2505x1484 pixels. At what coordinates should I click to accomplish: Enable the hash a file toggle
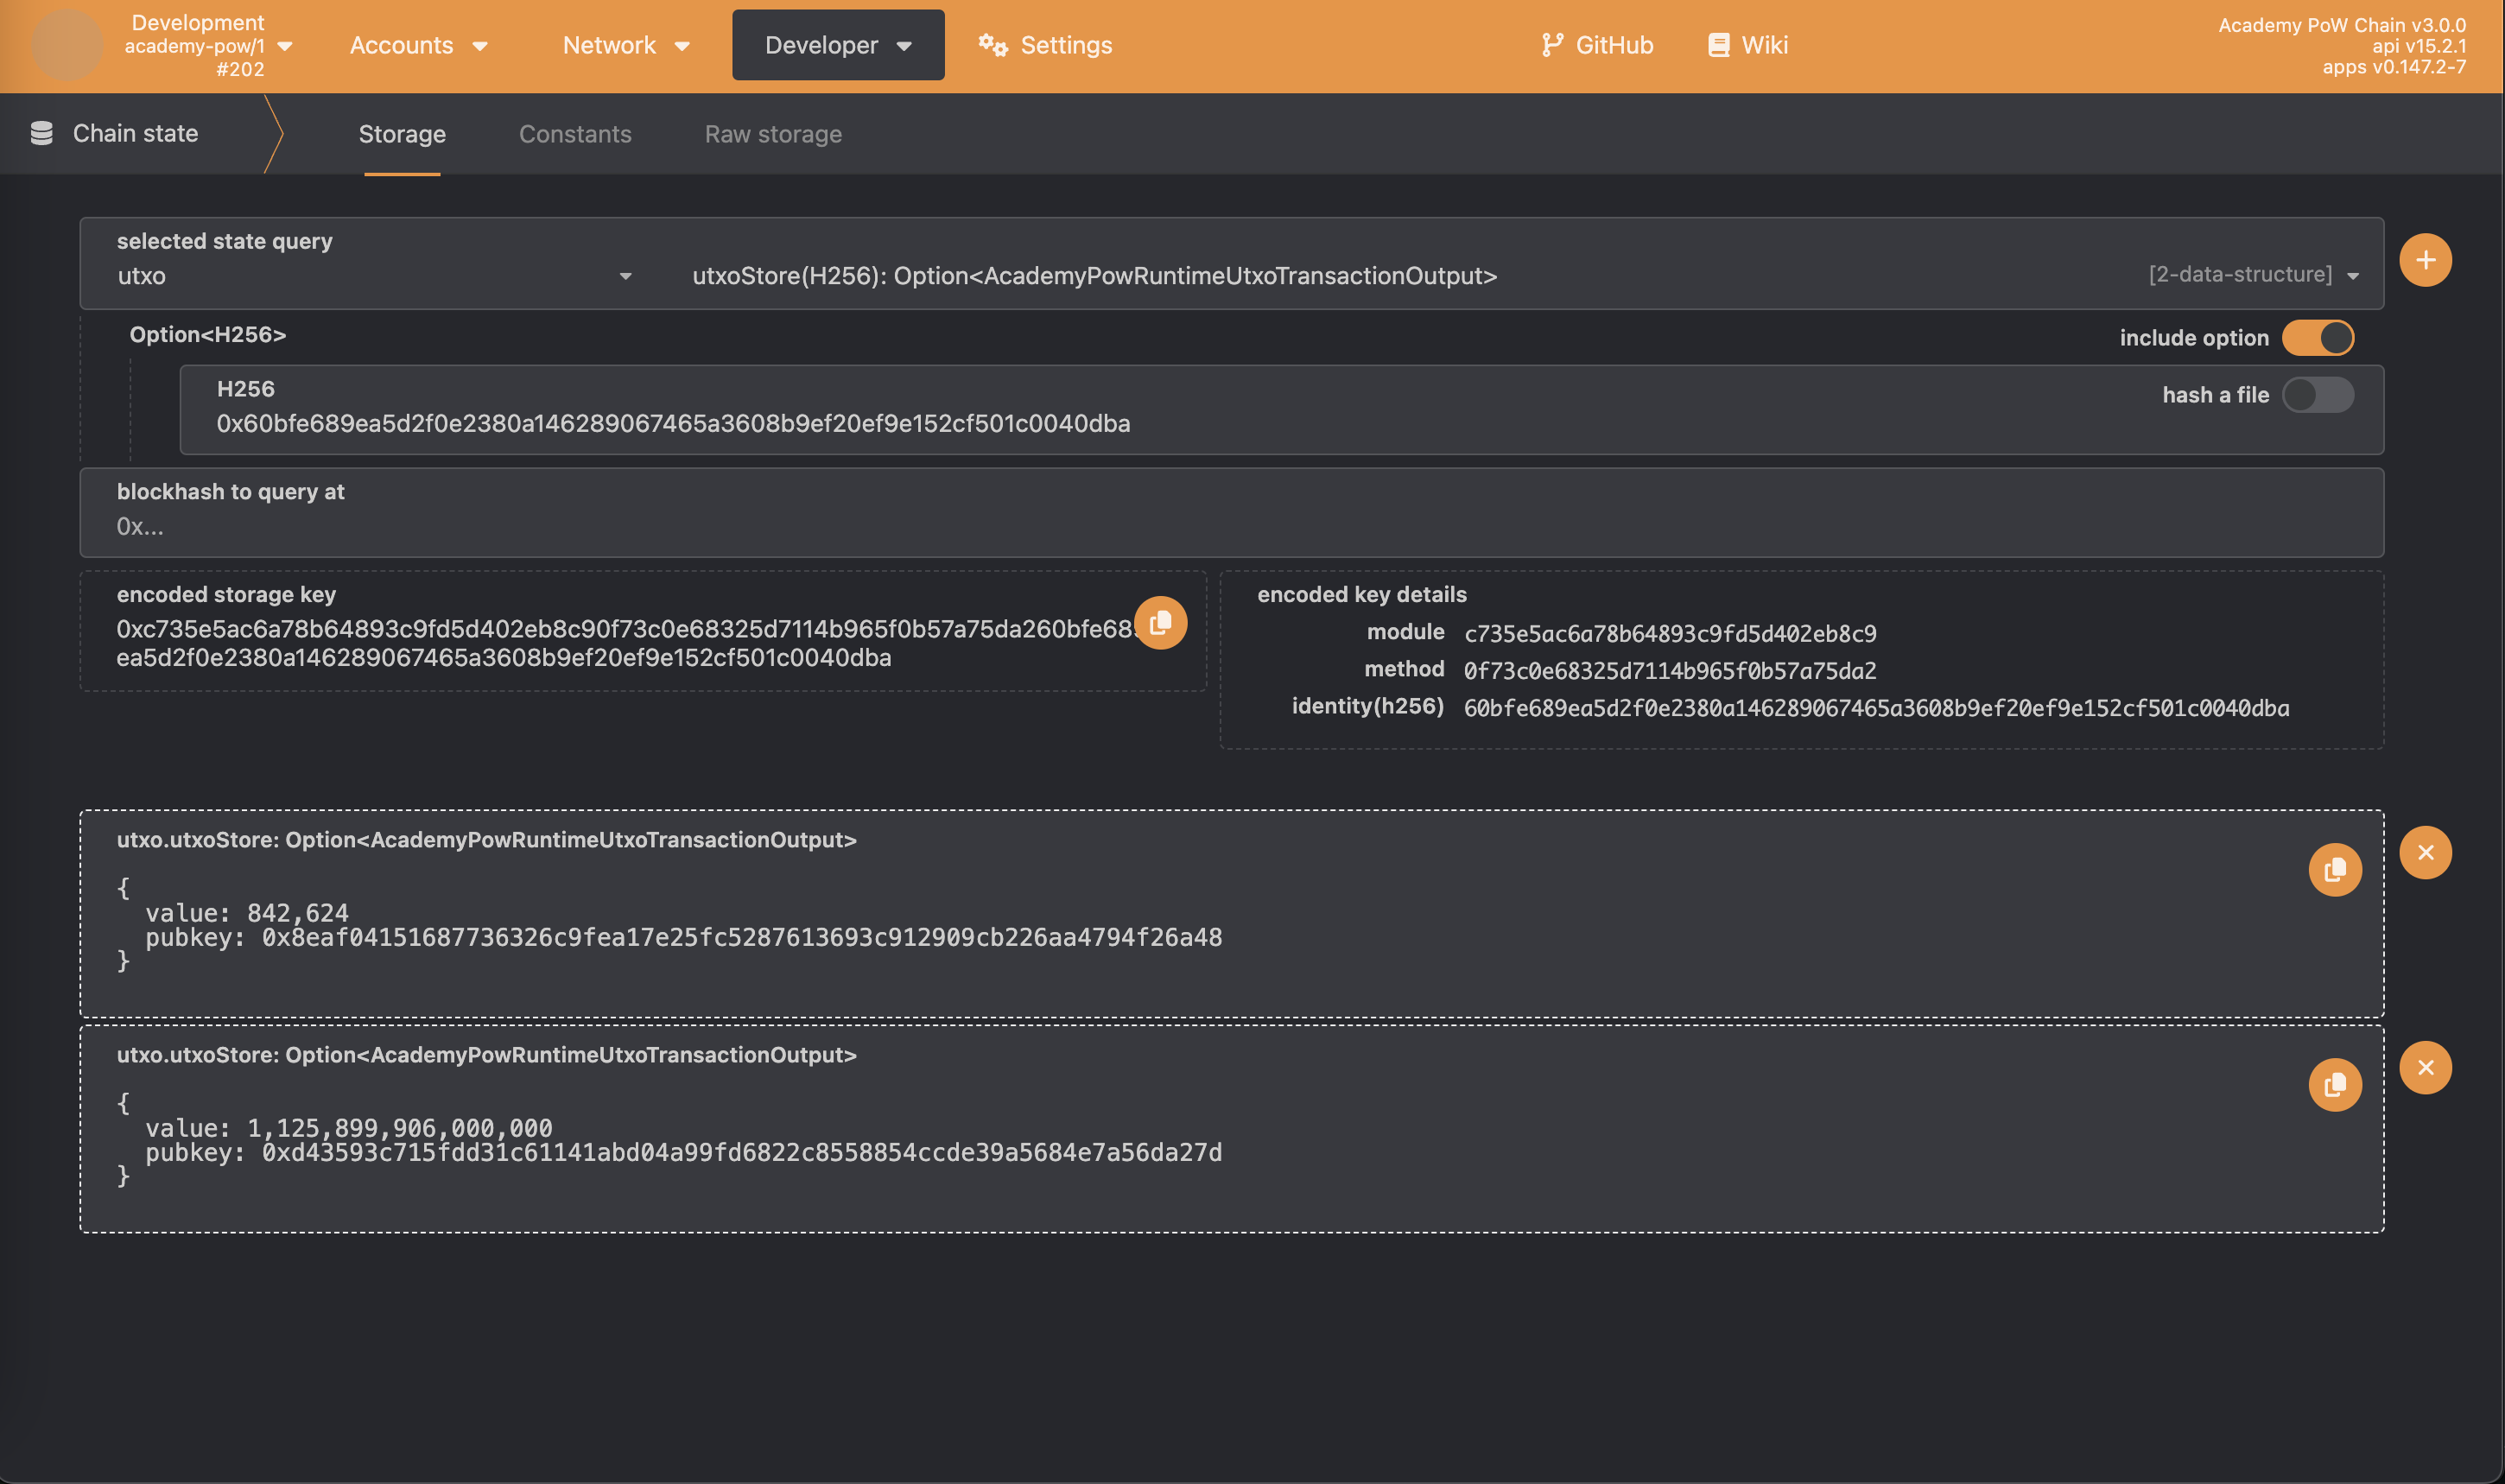click(x=2317, y=395)
